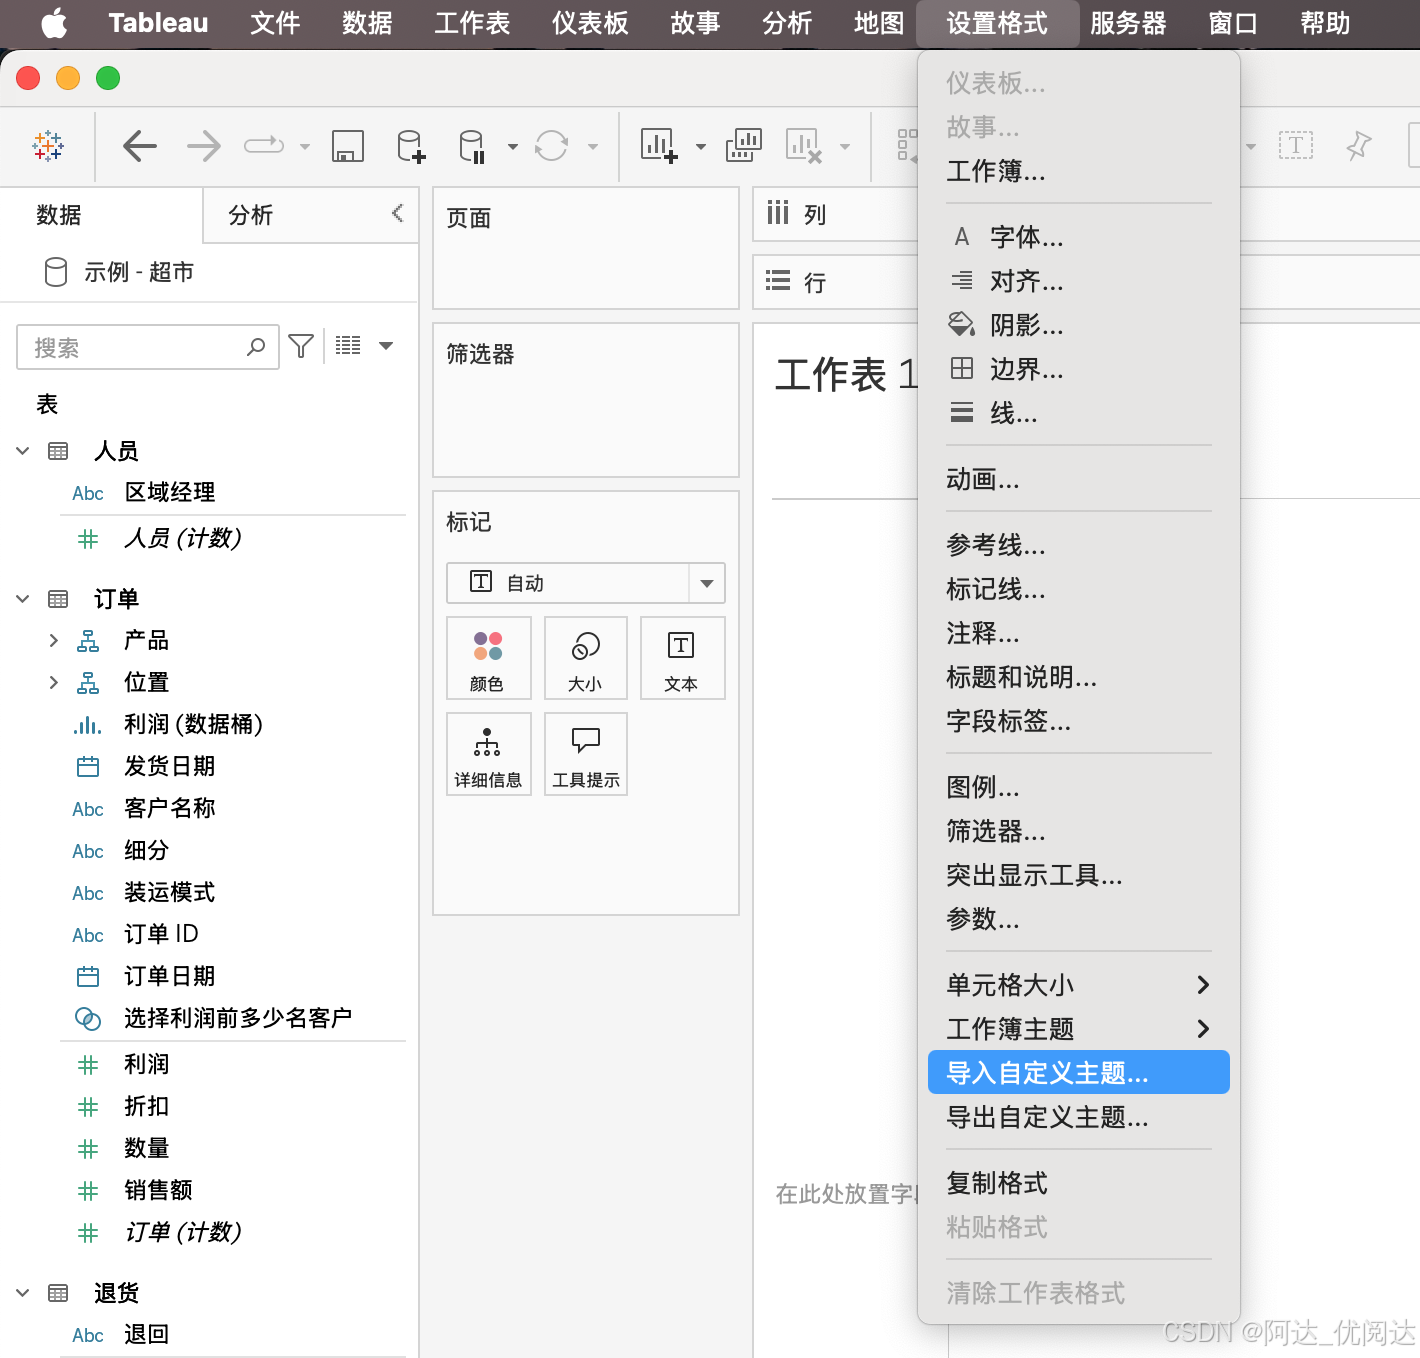Click the Size (大小) marks card
The image size is (1420, 1358).
point(585,657)
